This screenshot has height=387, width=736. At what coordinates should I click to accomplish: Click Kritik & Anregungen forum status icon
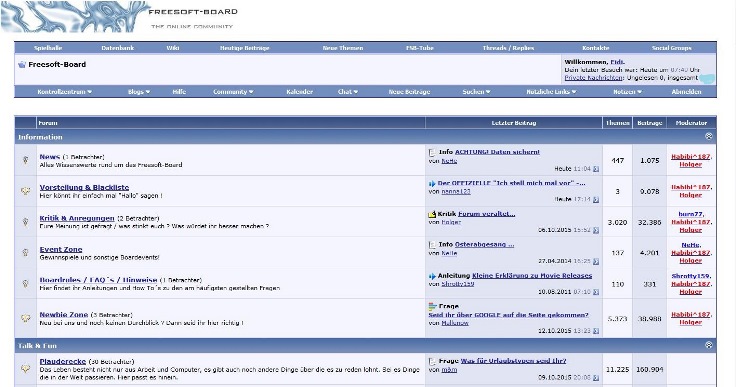pos(25,222)
